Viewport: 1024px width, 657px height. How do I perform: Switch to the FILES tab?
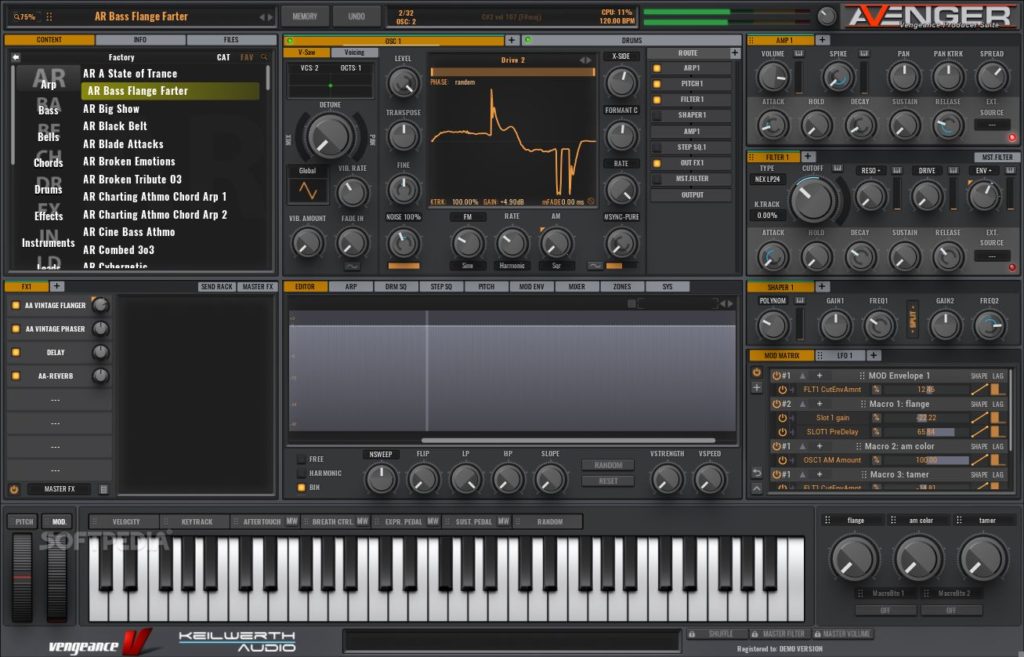point(231,40)
